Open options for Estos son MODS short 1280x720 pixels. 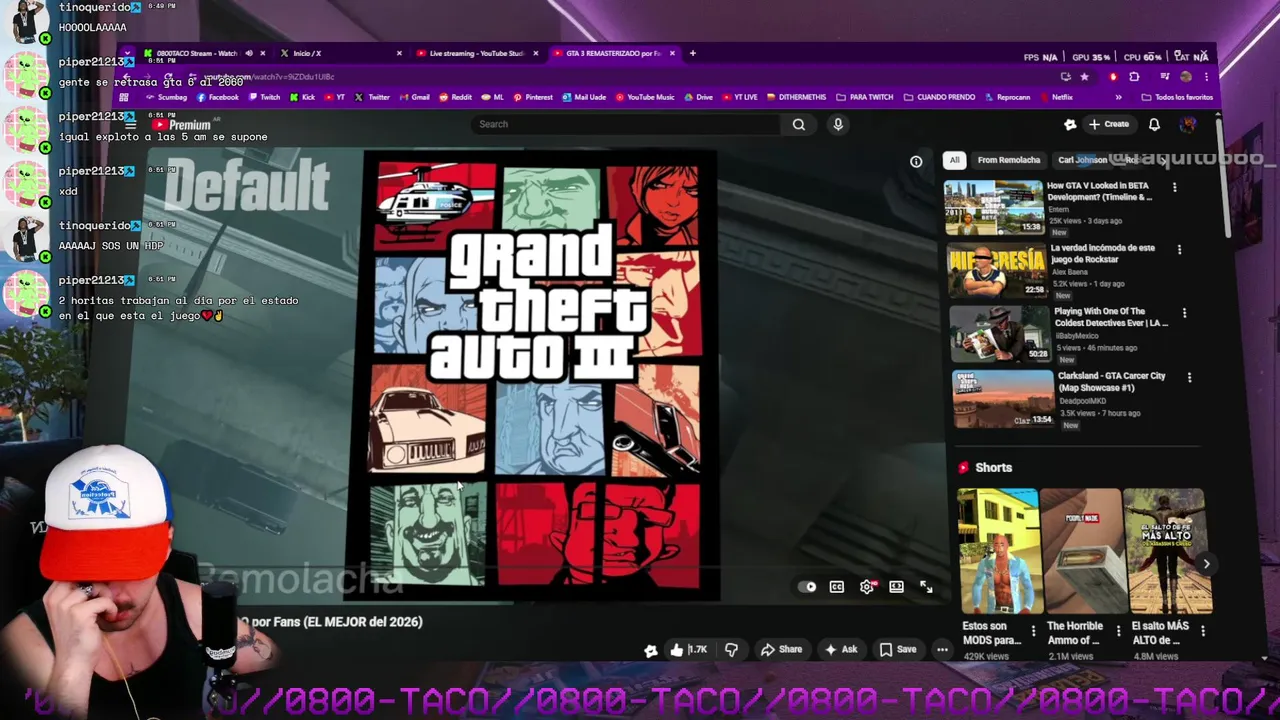(1033, 631)
